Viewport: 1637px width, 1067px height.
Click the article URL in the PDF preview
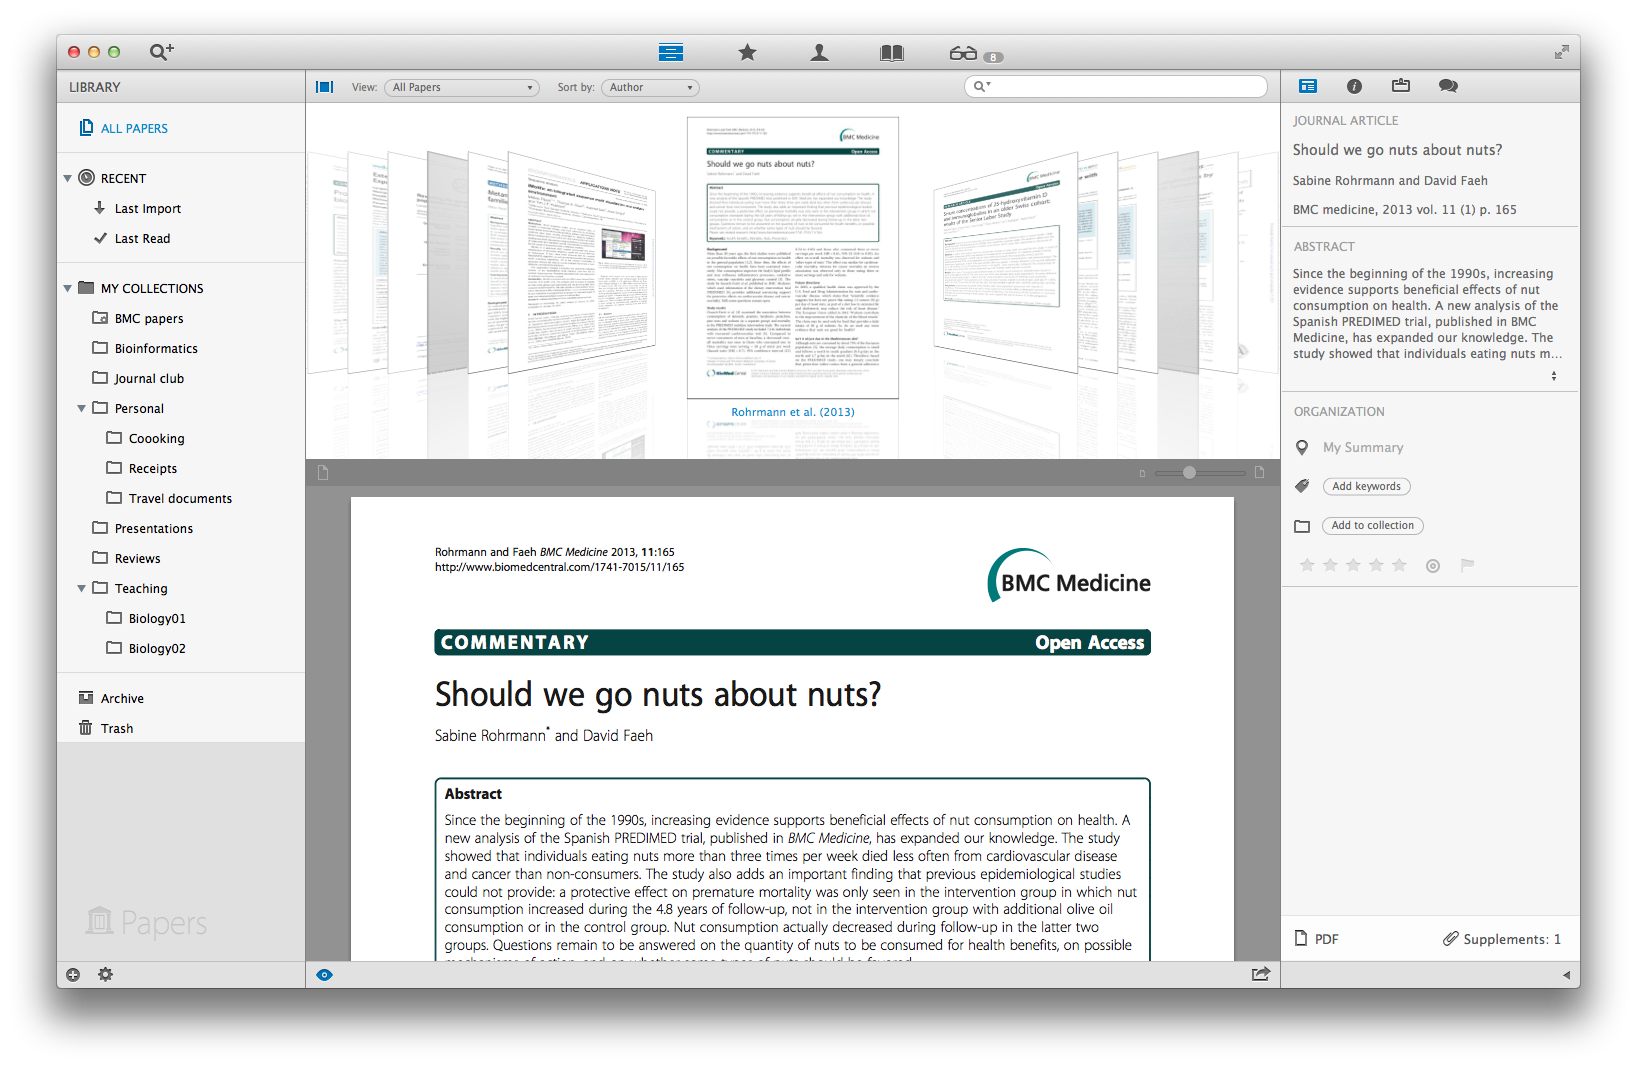(559, 567)
